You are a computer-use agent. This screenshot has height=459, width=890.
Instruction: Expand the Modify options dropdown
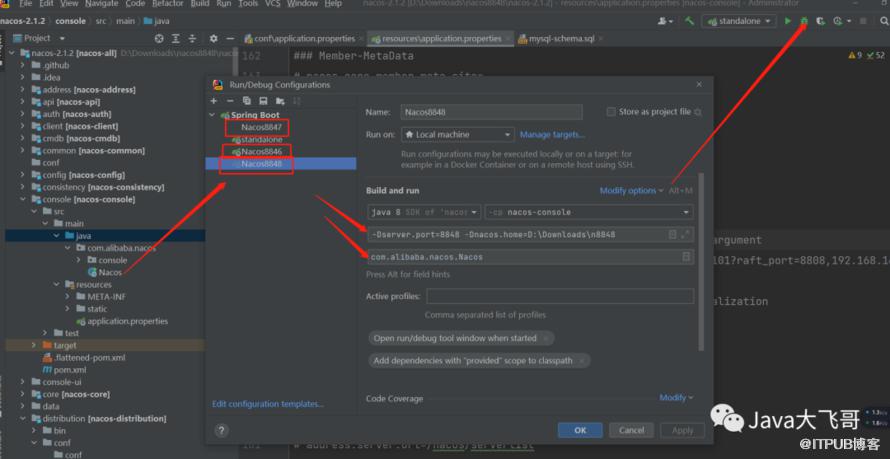point(632,190)
